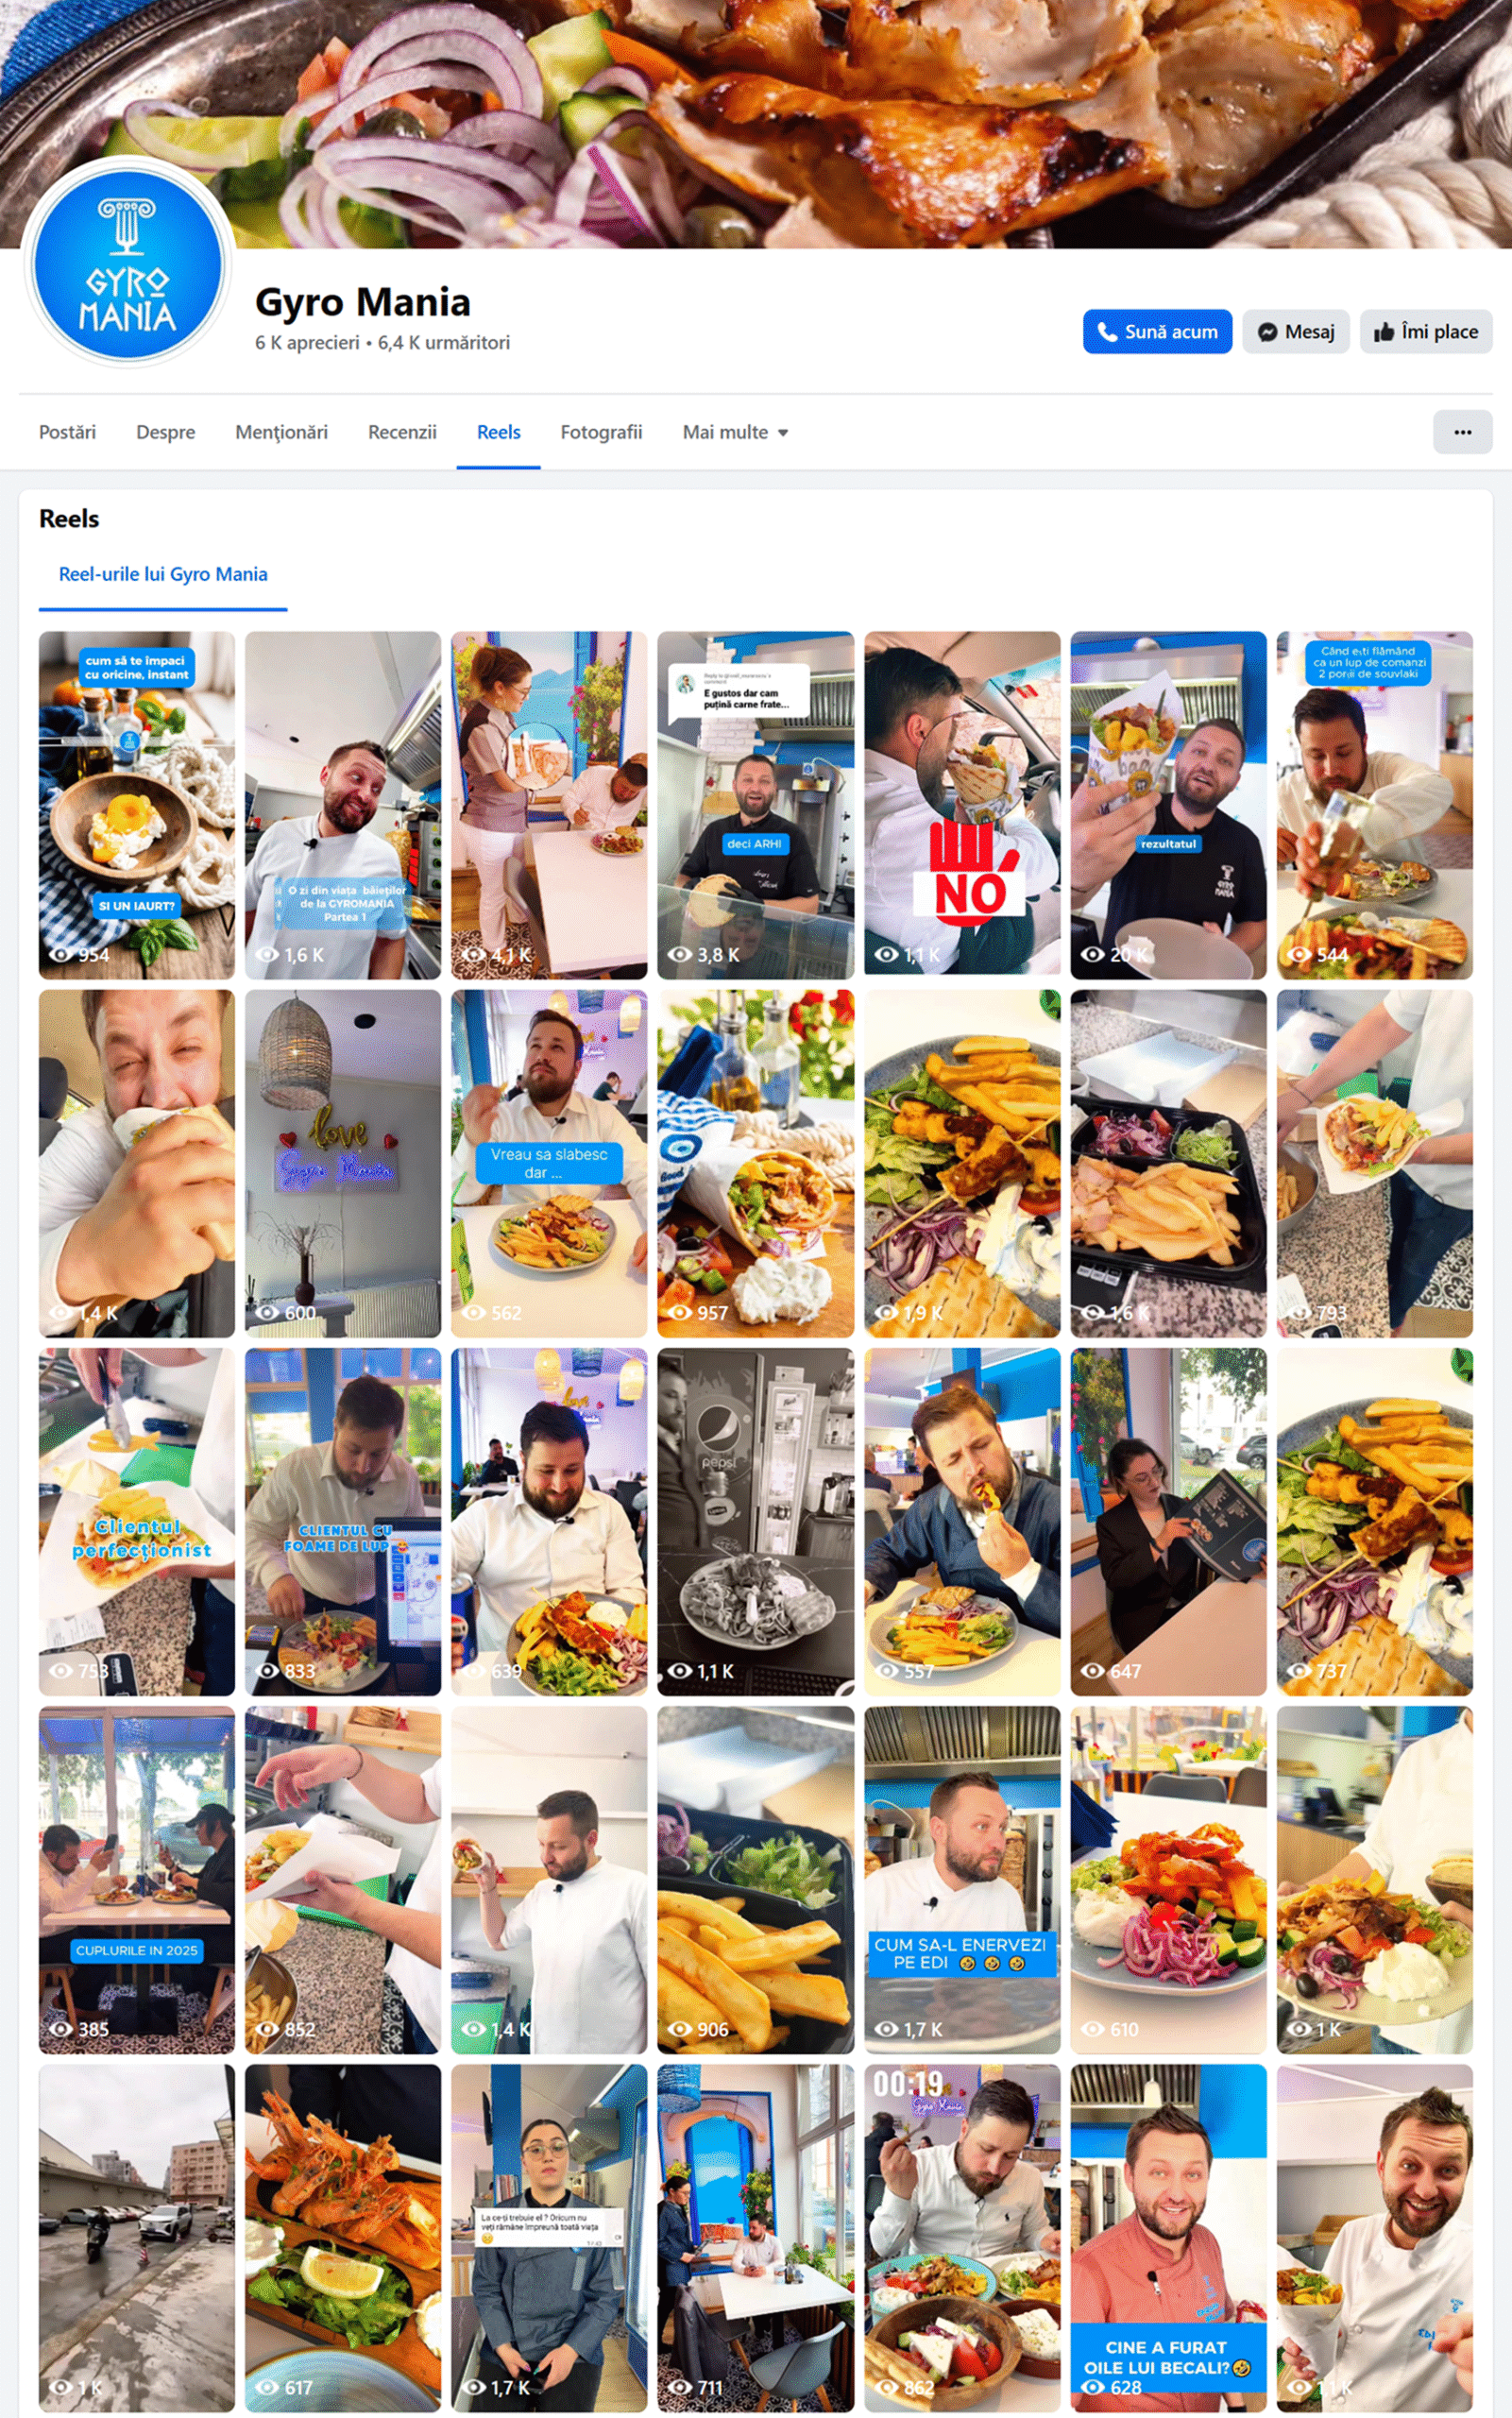
Task: Play the CINE A FURAT OILE LUI BECALI reel
Action: coord(1168,2238)
